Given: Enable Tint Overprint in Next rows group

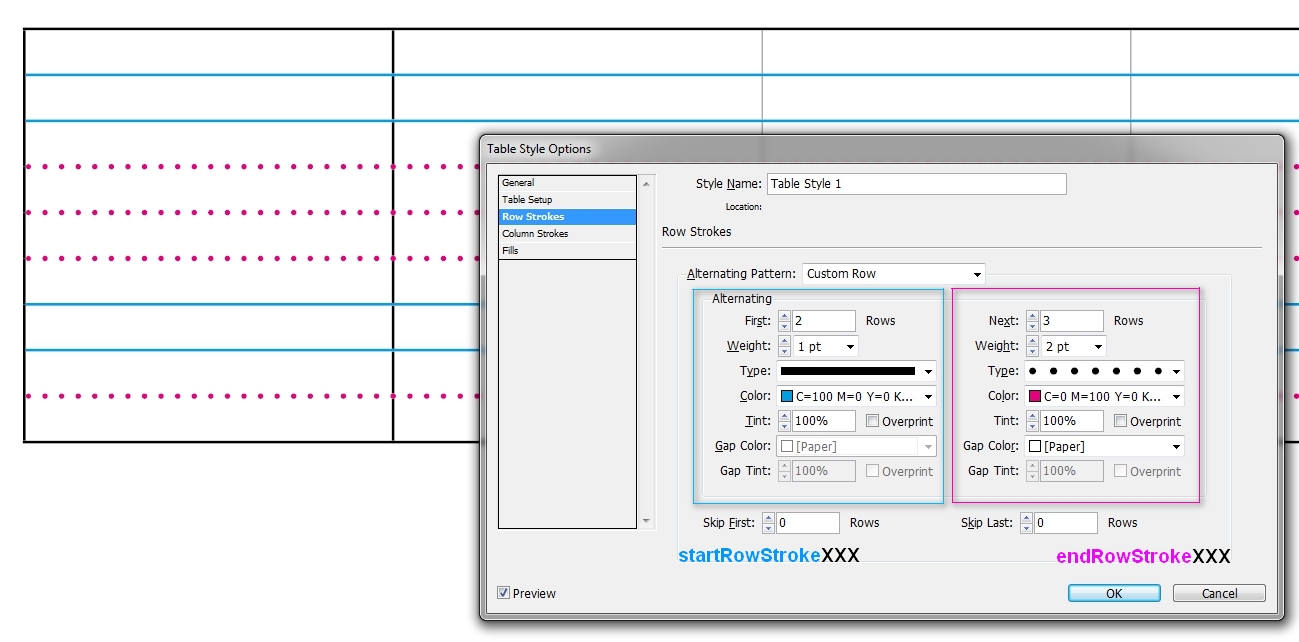Looking at the screenshot, I should [x=1120, y=421].
